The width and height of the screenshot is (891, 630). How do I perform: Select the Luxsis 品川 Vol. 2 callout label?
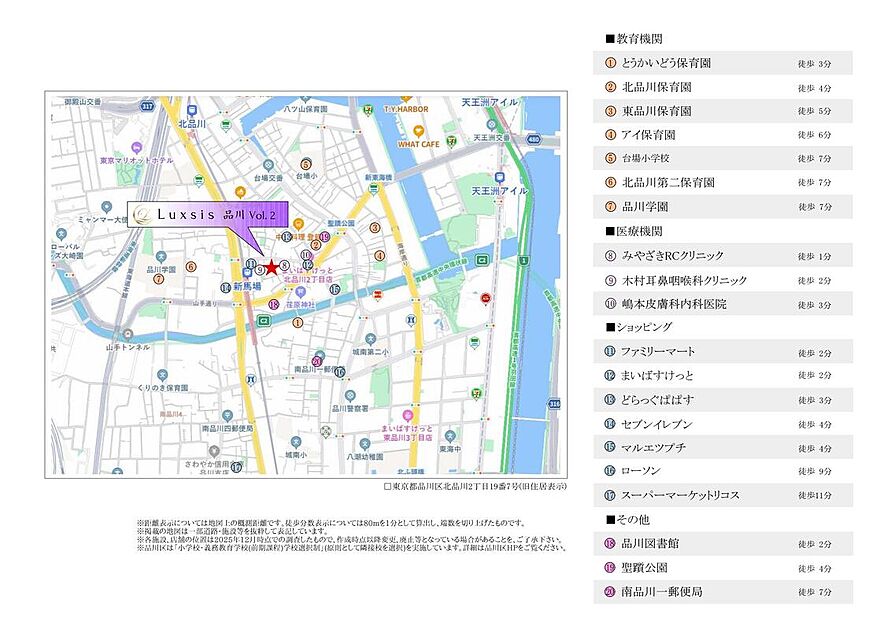coord(208,215)
